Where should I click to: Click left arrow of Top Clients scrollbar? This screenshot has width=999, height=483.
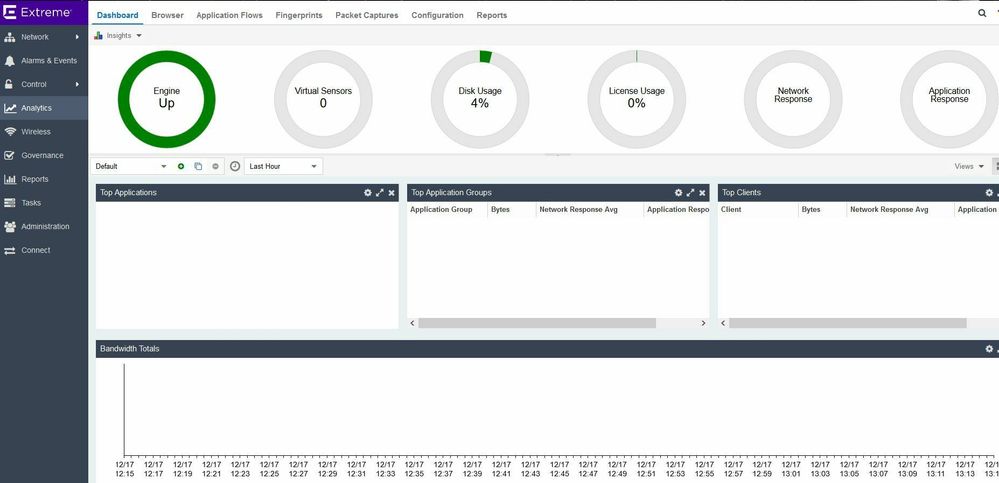[x=723, y=323]
